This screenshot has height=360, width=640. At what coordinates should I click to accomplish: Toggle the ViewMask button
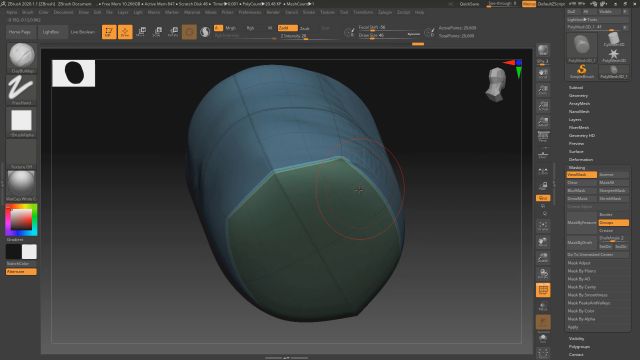click(582, 175)
